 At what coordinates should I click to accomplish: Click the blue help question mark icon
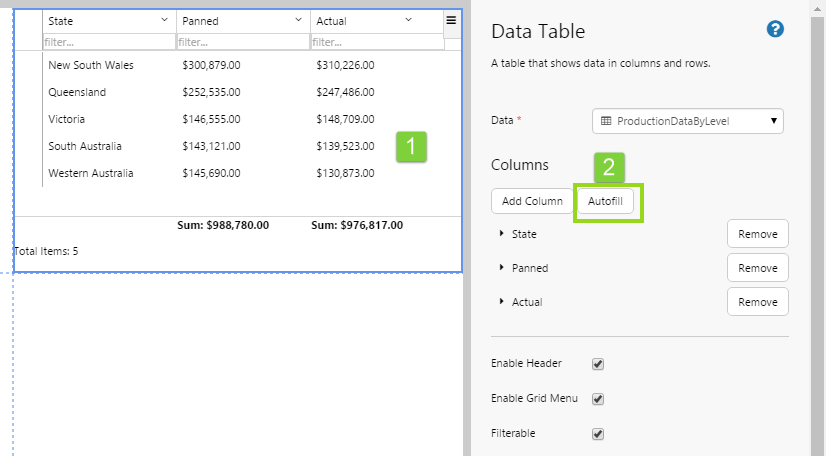[774, 30]
